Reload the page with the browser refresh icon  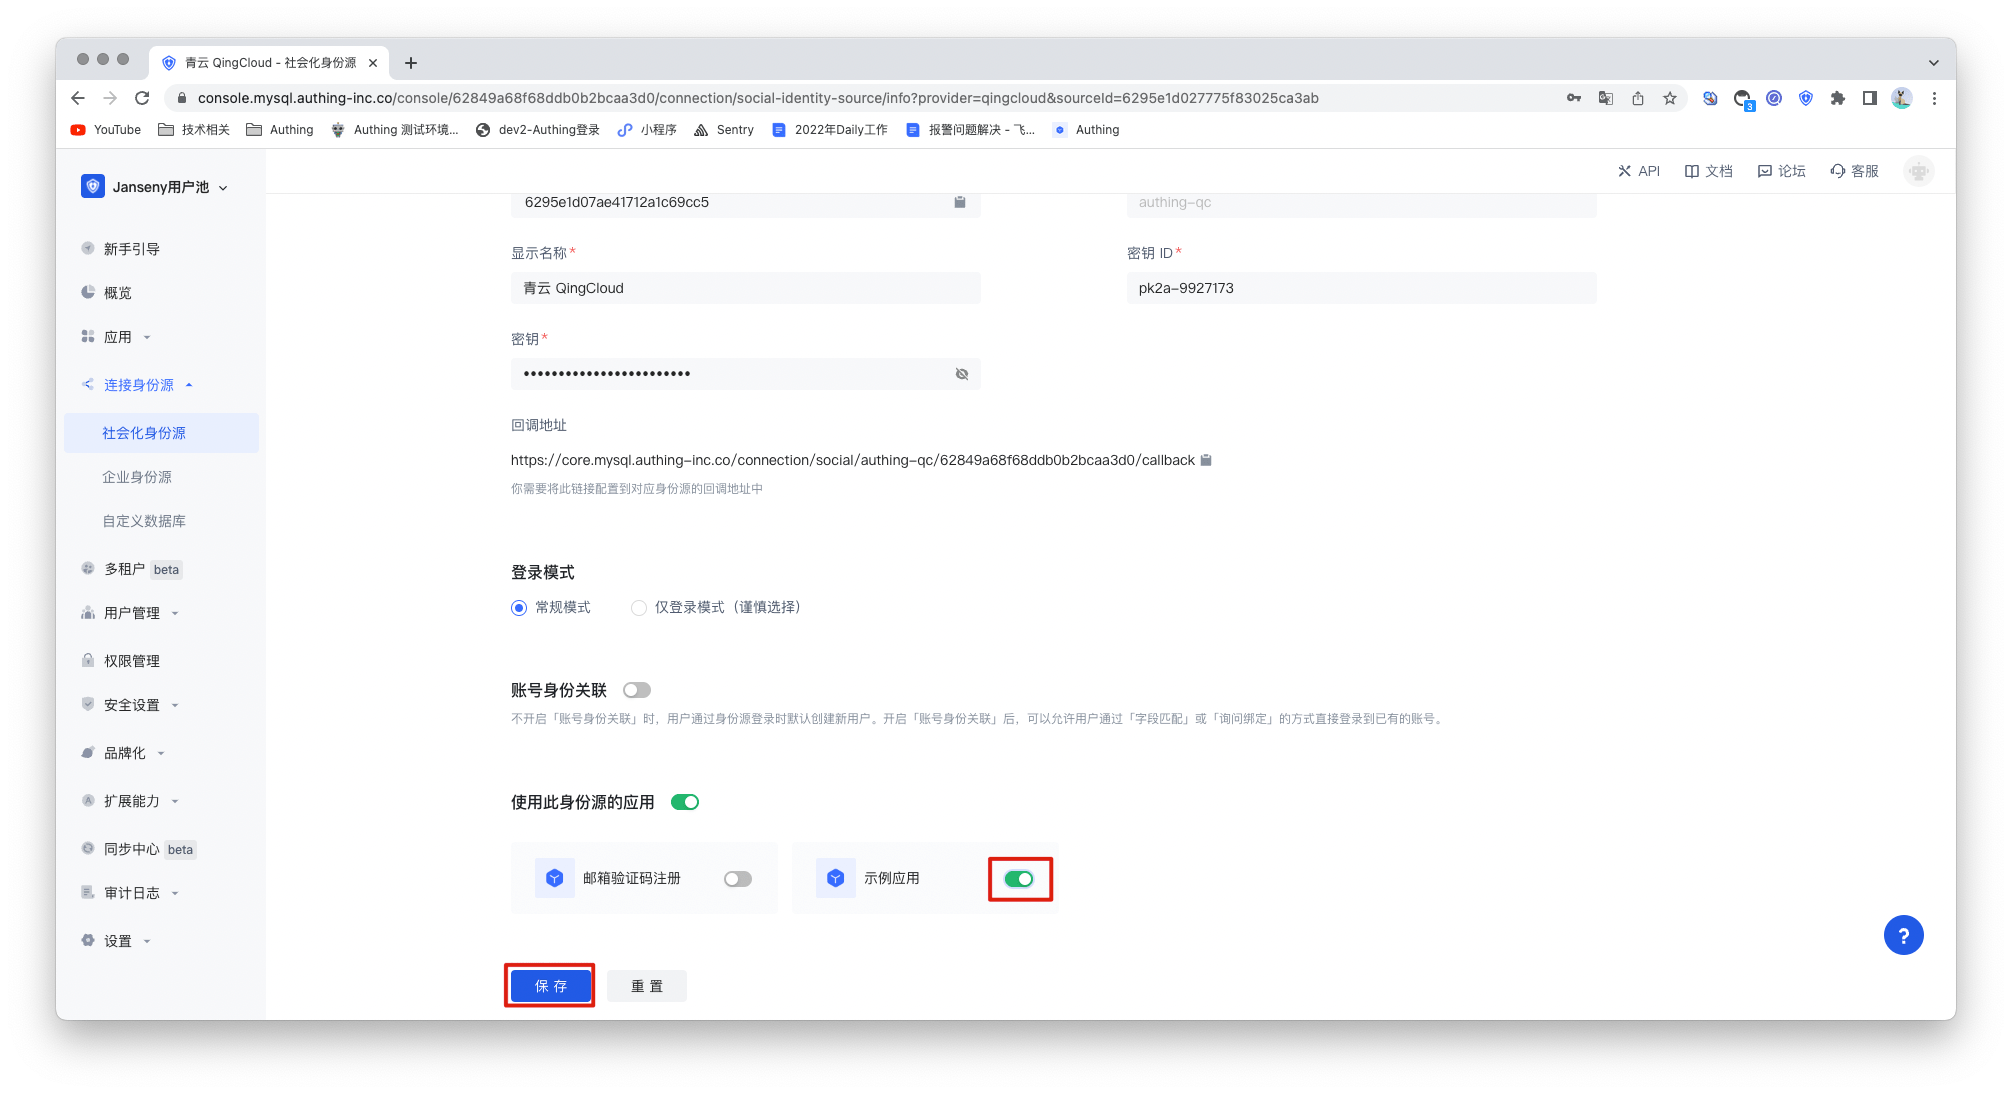pos(142,98)
